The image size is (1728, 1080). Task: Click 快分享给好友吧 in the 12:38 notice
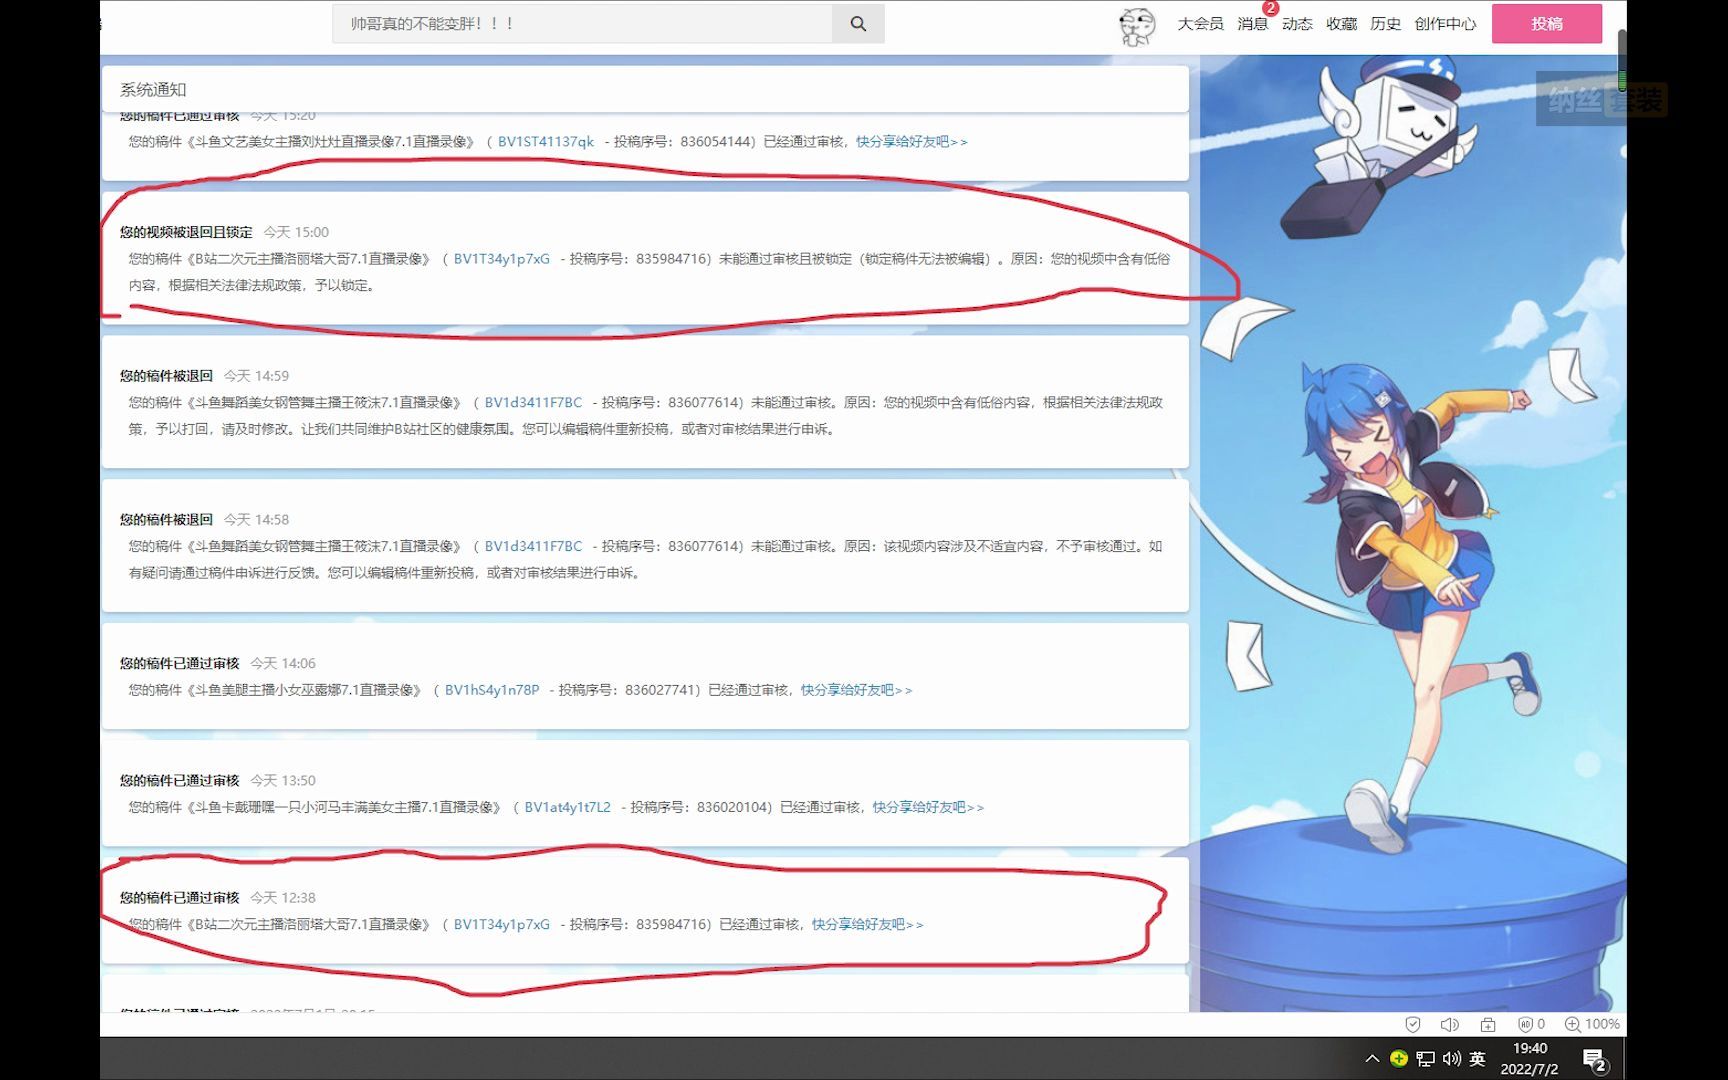pos(867,925)
